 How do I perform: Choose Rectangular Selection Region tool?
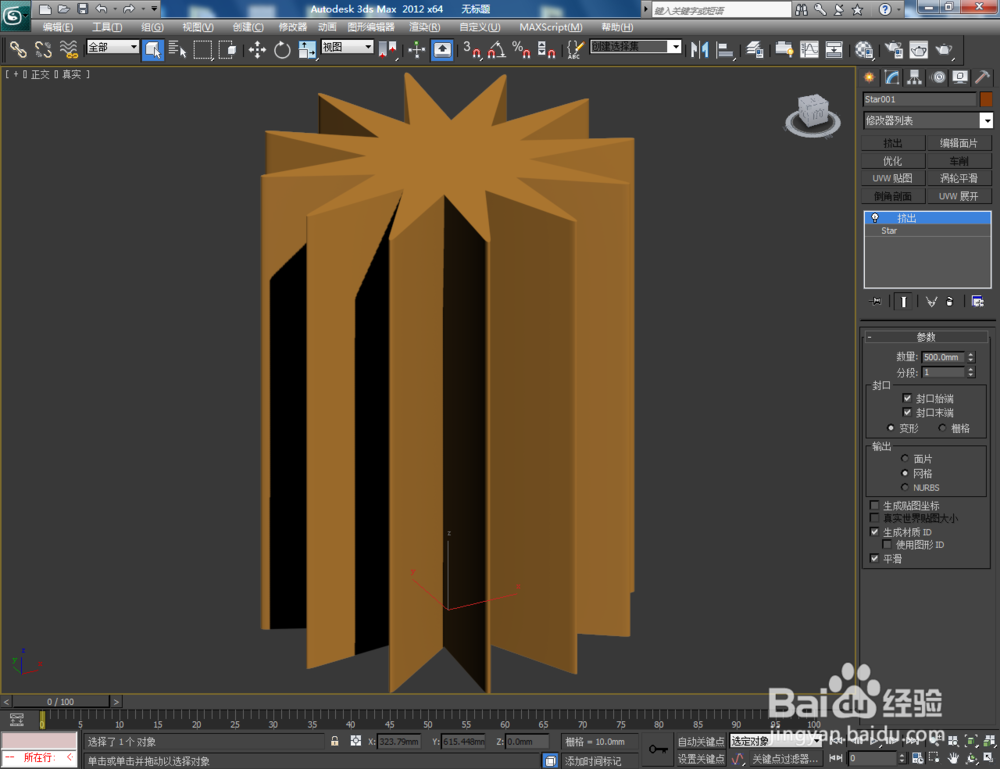pos(203,50)
